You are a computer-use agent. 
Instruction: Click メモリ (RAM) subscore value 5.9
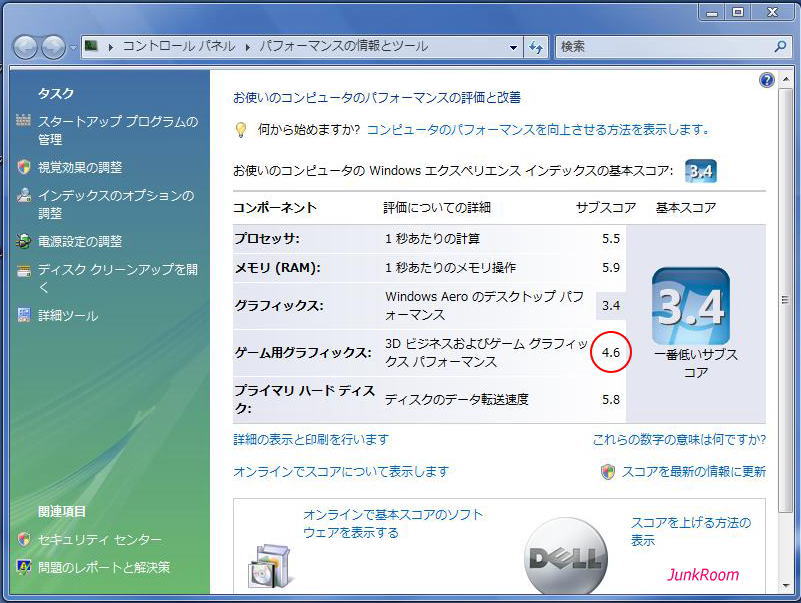tap(610, 267)
